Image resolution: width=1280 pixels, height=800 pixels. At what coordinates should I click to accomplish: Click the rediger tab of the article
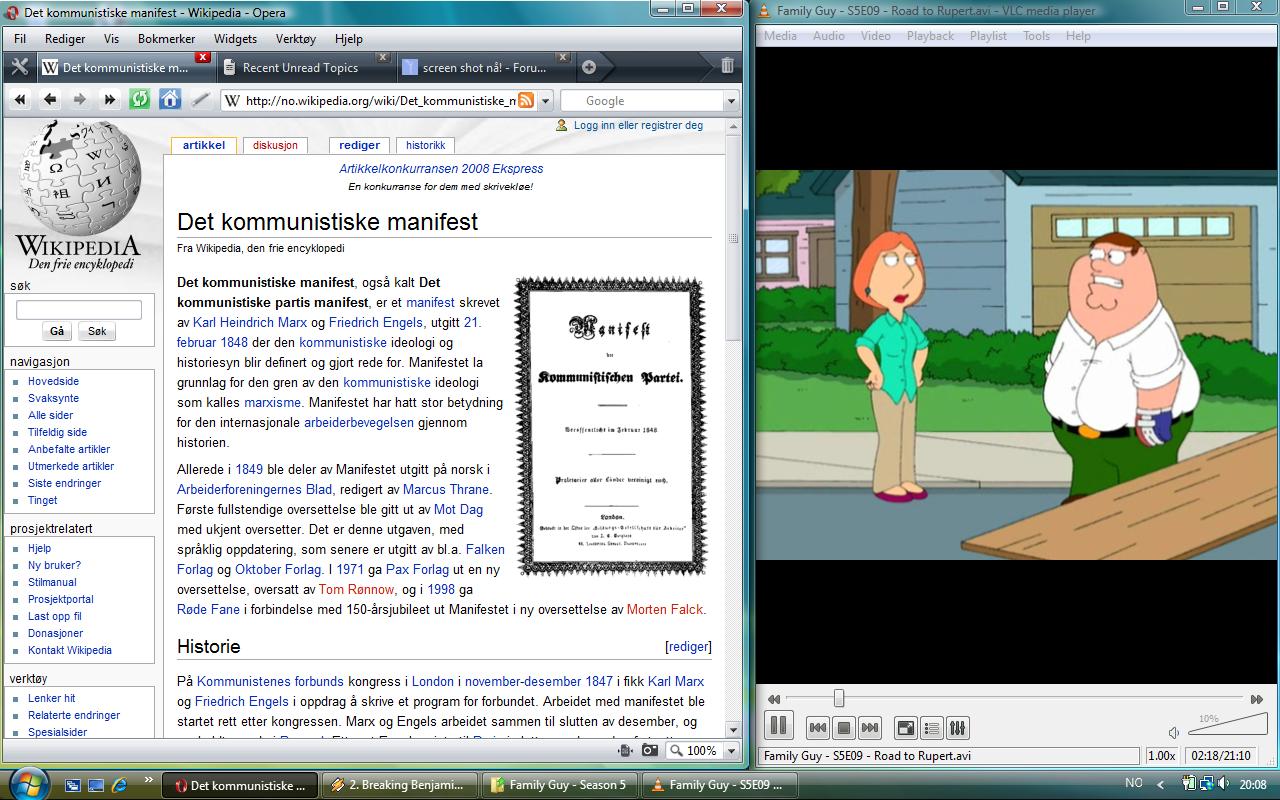(359, 145)
